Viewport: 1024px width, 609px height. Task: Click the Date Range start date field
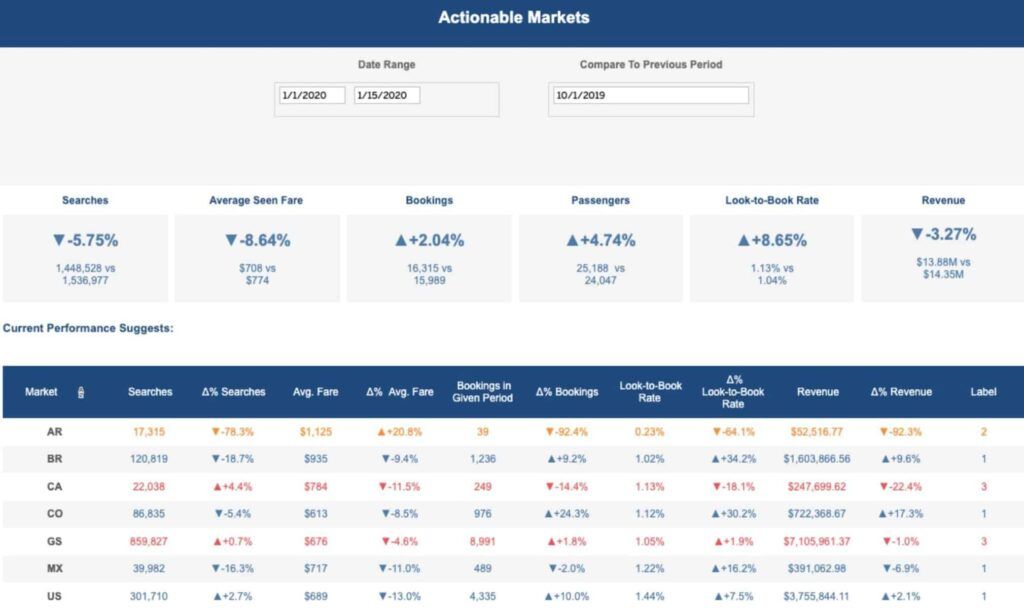312,95
